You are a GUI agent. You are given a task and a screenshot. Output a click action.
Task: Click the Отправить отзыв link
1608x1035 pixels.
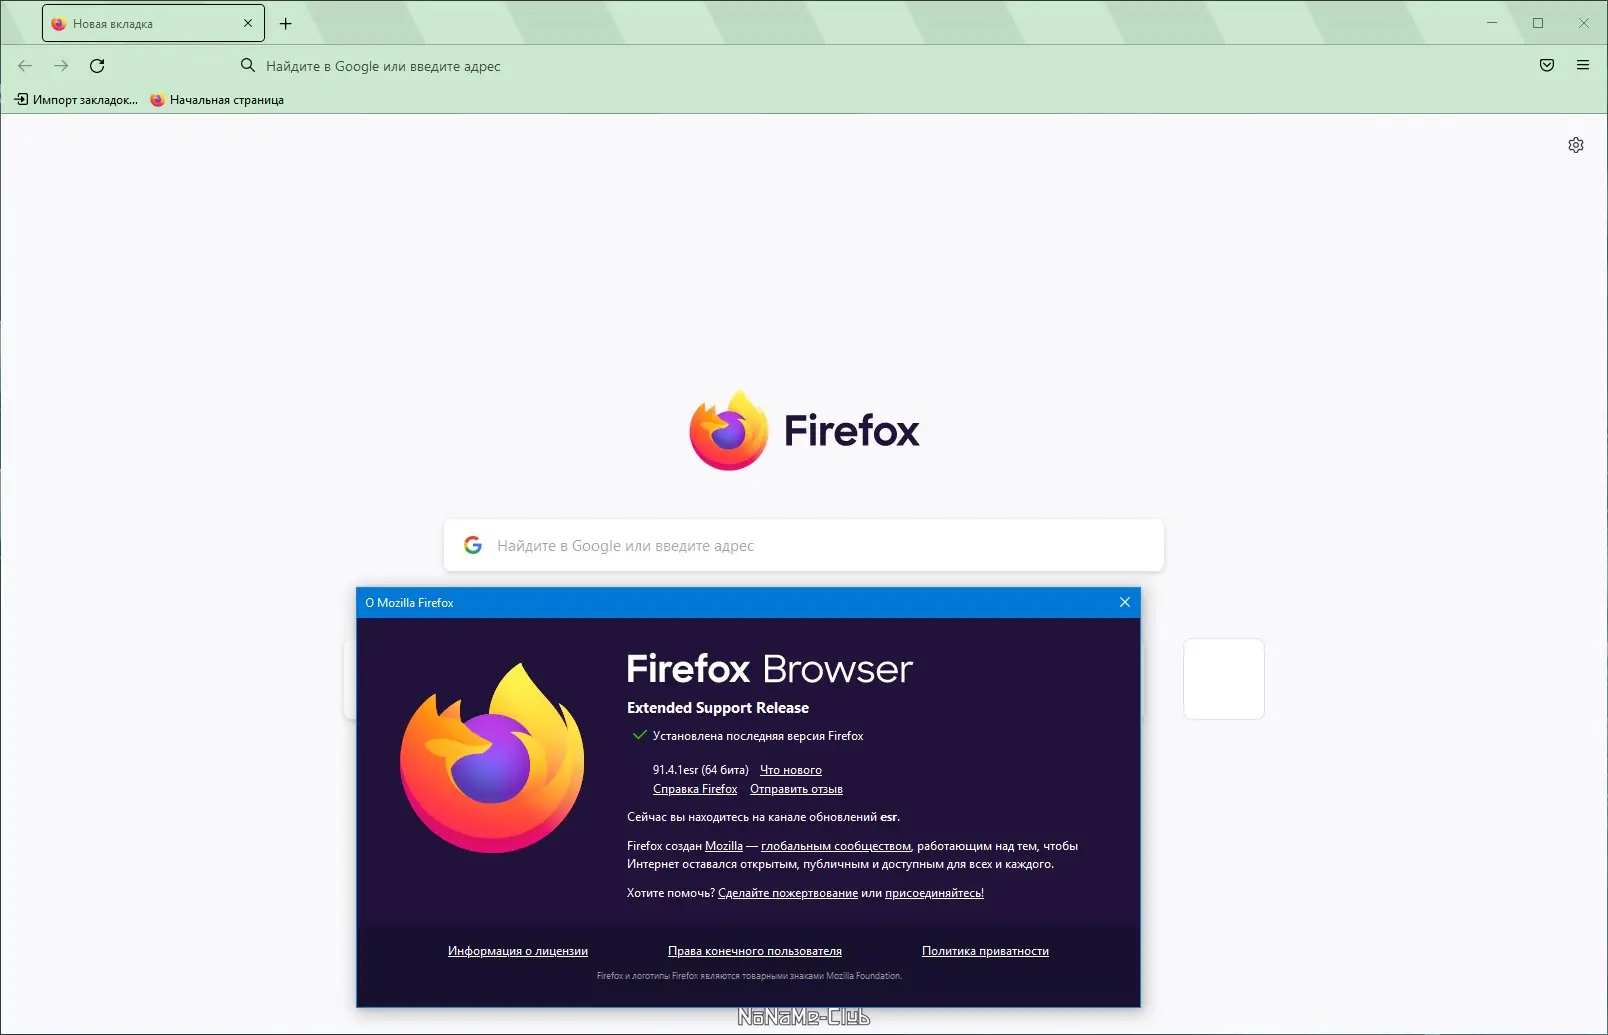pos(796,789)
